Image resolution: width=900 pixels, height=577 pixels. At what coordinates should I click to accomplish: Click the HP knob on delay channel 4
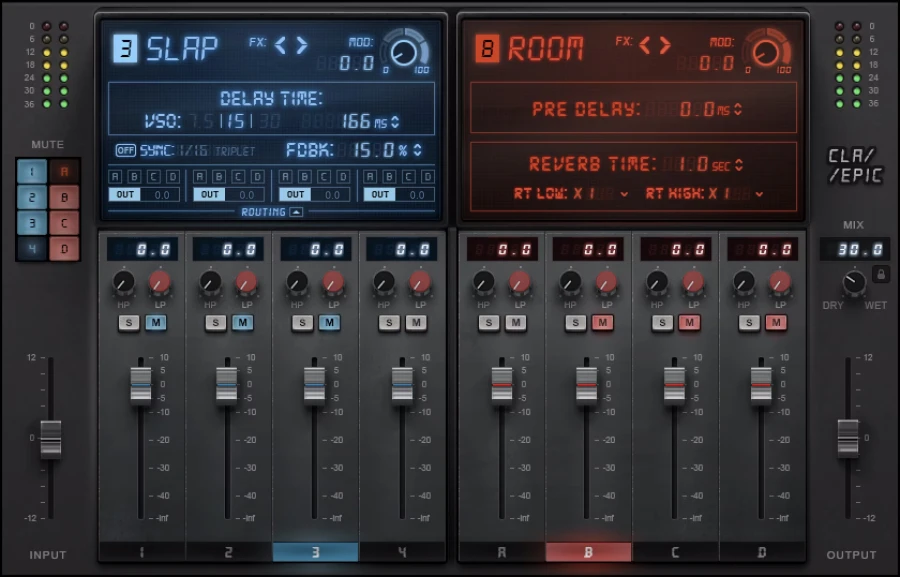tap(383, 282)
